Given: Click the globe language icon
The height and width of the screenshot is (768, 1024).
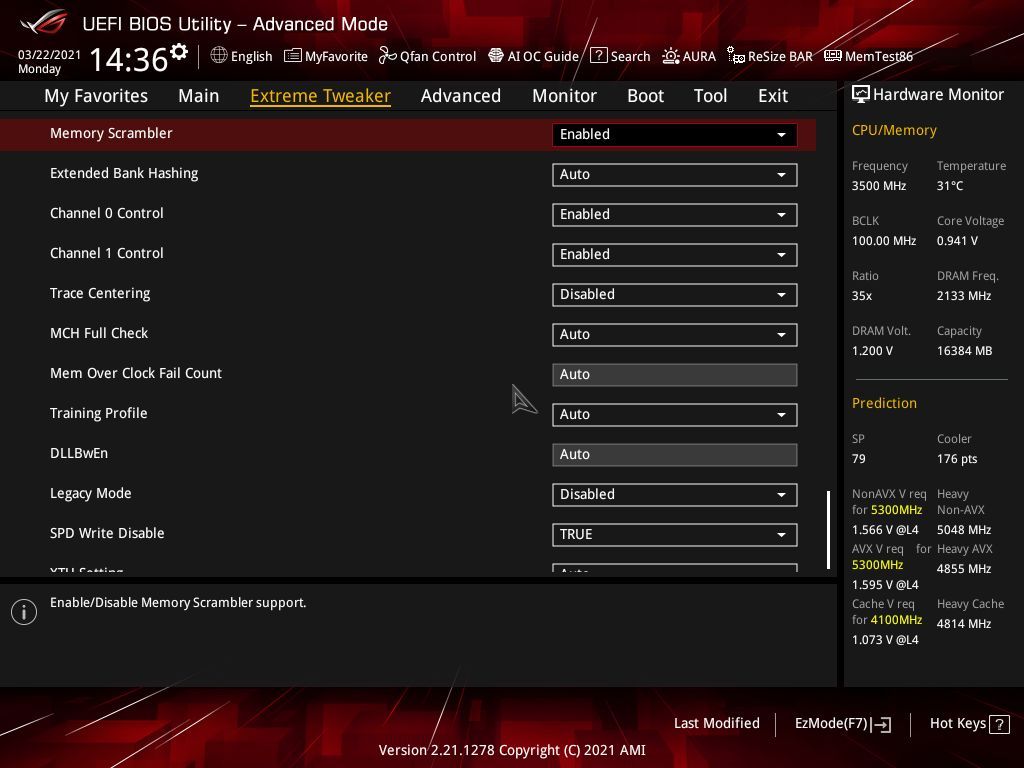Looking at the screenshot, I should [219, 56].
